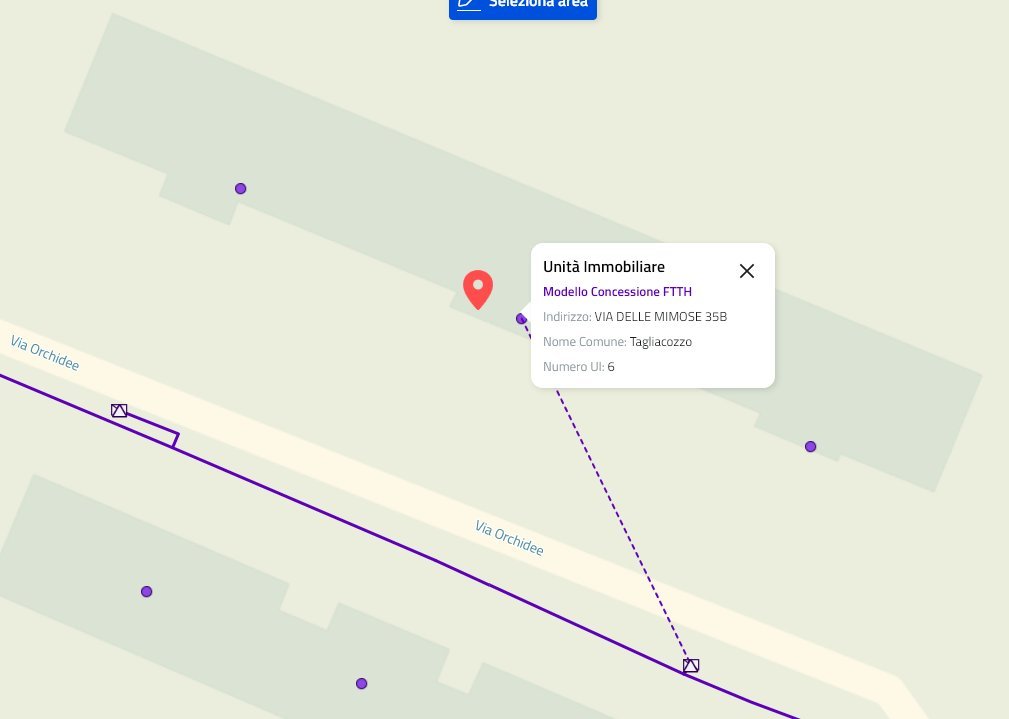Click the purple dot next to the red pin
This screenshot has height=719, width=1009.
[521, 319]
